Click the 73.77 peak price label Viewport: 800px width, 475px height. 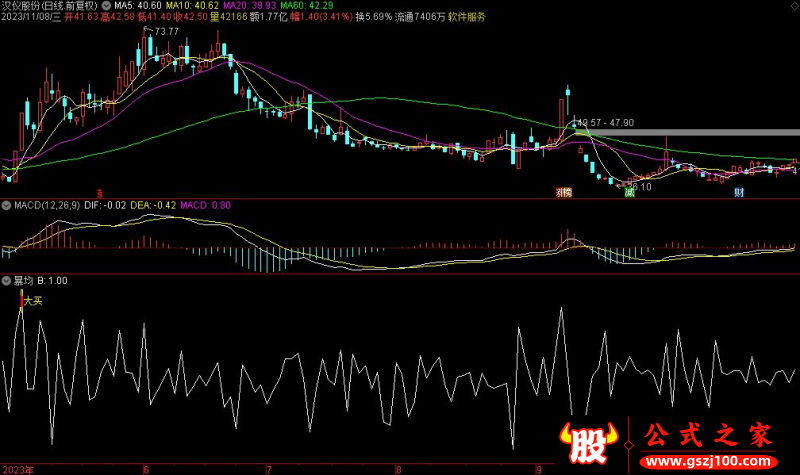[167, 32]
